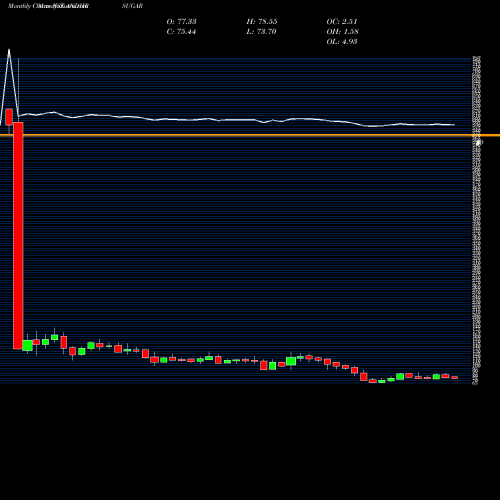
Task: Click the close value C: 75.44
Action: coord(181,31)
